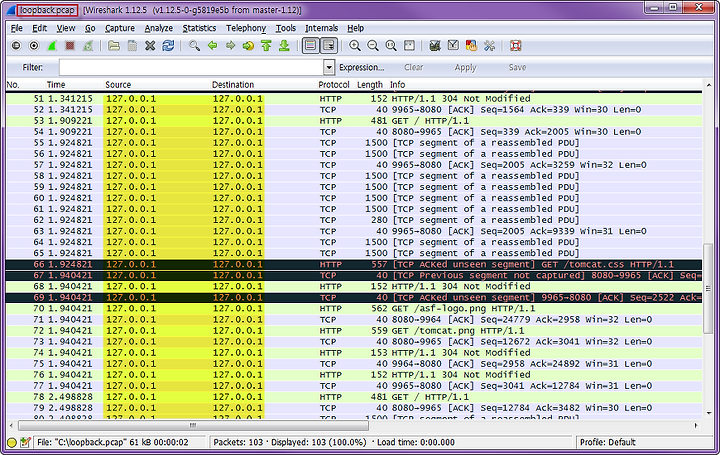Open the File menu
Viewport: 720px width, 455px height.
pyautogui.click(x=17, y=28)
